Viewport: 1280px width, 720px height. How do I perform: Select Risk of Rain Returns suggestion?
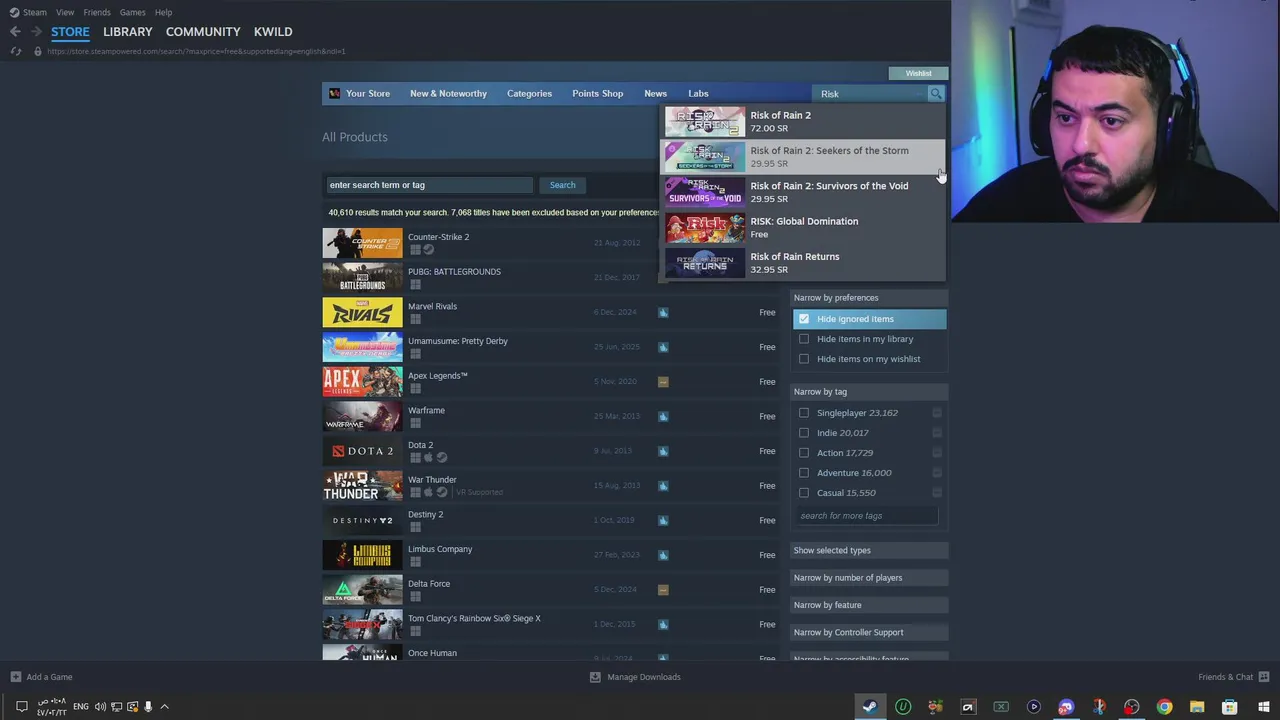pyautogui.click(x=804, y=263)
